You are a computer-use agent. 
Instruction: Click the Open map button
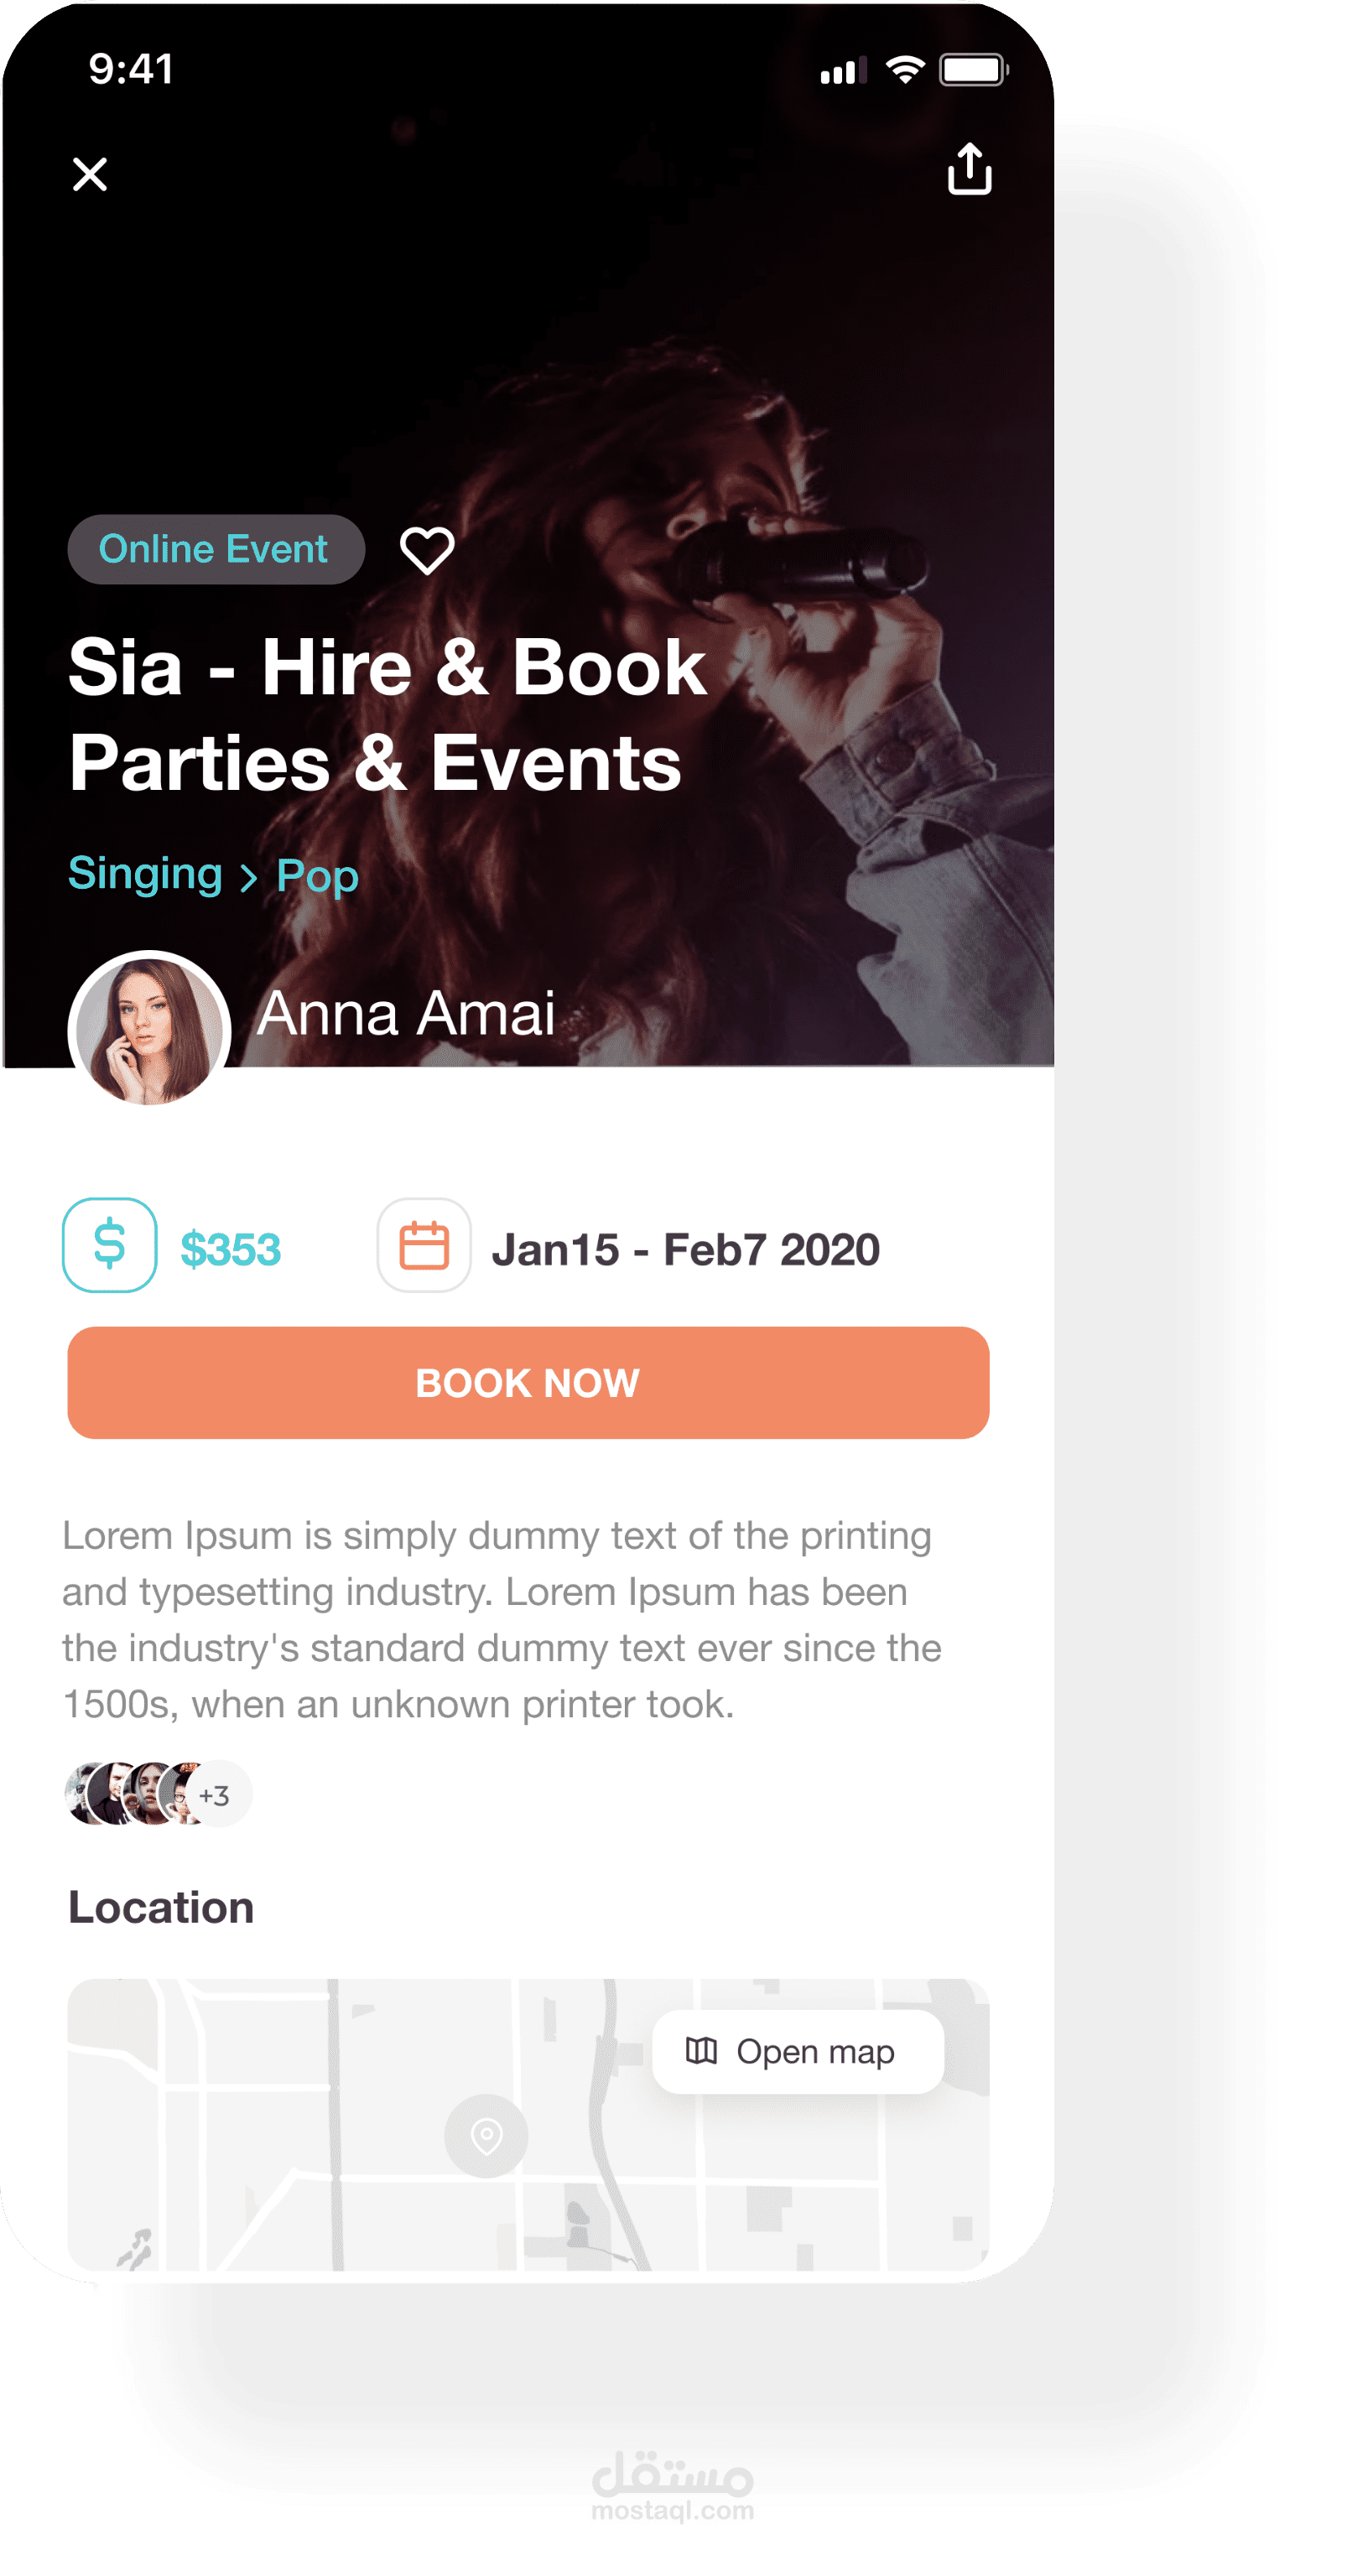[x=797, y=2051]
